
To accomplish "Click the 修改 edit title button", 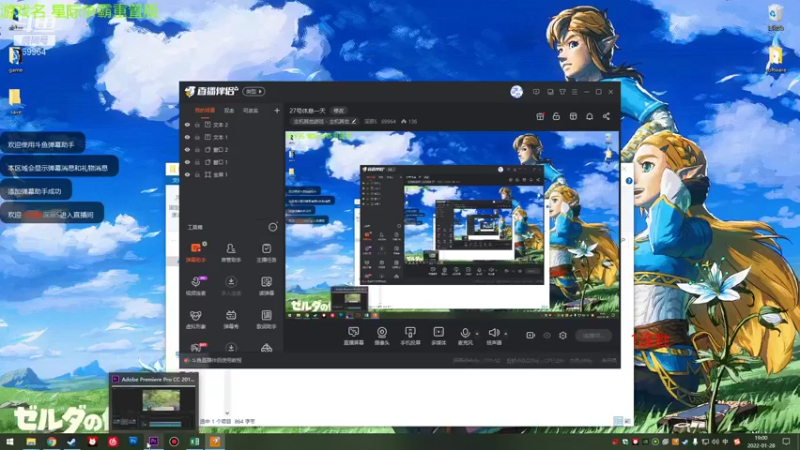I will 339,110.
